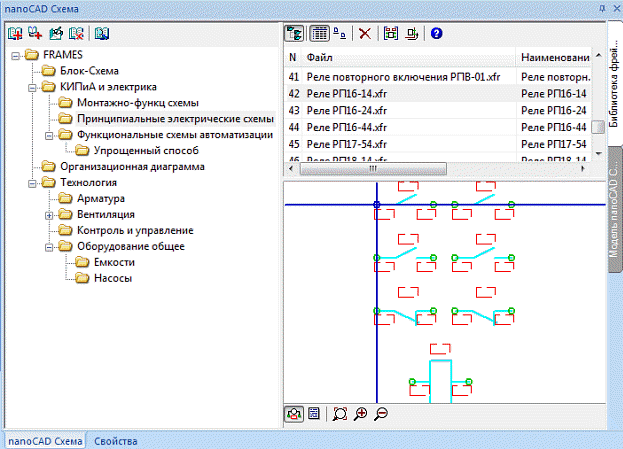623x449 pixels.
Task: Click the red X delete frame icon
Action: tap(365, 33)
